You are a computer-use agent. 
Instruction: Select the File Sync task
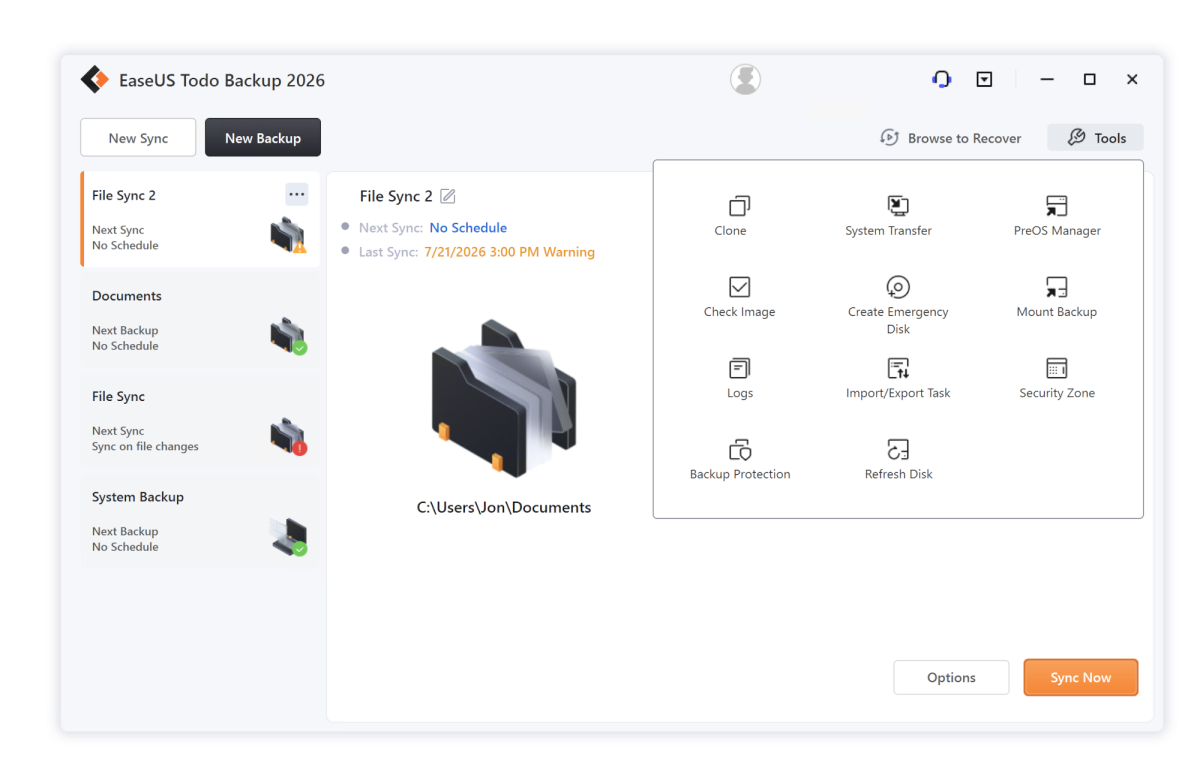point(200,420)
